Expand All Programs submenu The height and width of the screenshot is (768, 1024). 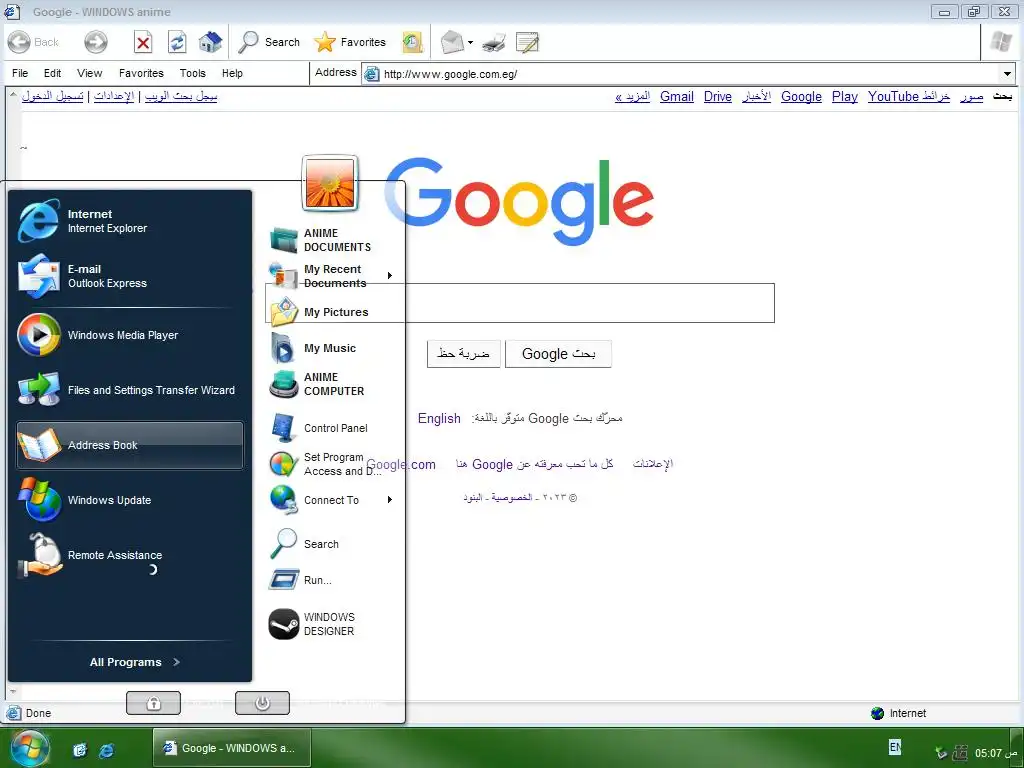(135, 662)
